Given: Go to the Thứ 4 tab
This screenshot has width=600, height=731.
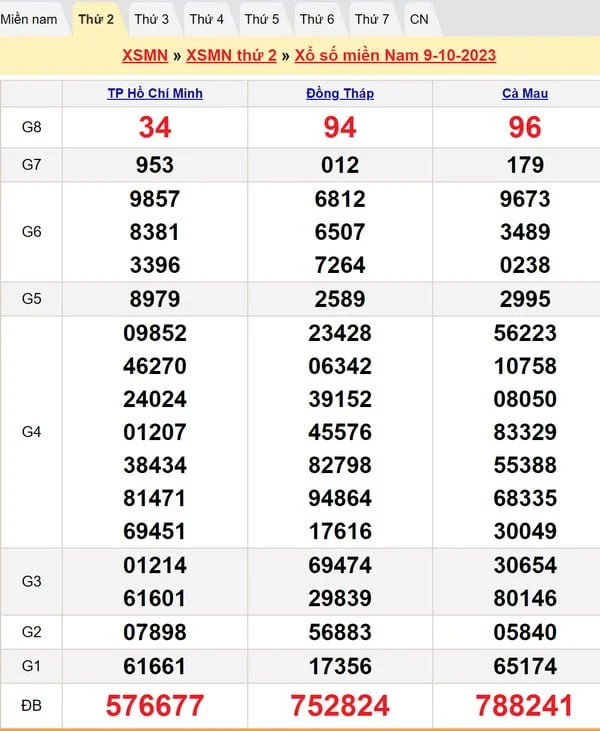Looking at the screenshot, I should (x=206, y=19).
